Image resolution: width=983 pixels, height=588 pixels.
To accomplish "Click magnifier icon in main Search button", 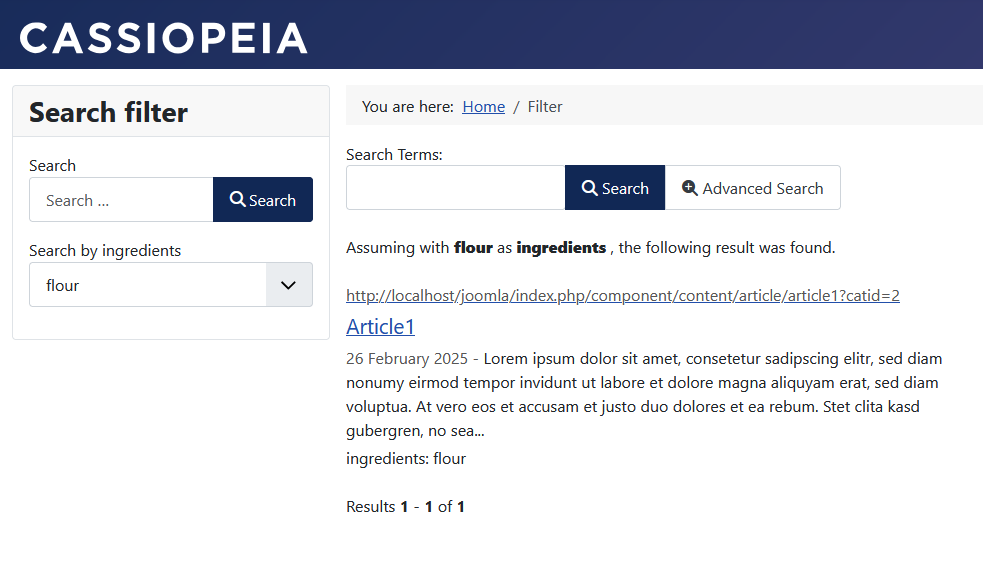I will click(x=590, y=188).
